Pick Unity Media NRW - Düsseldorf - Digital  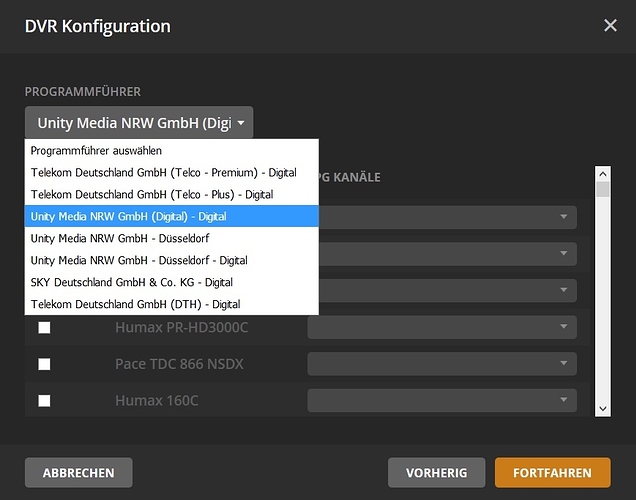(x=139, y=260)
